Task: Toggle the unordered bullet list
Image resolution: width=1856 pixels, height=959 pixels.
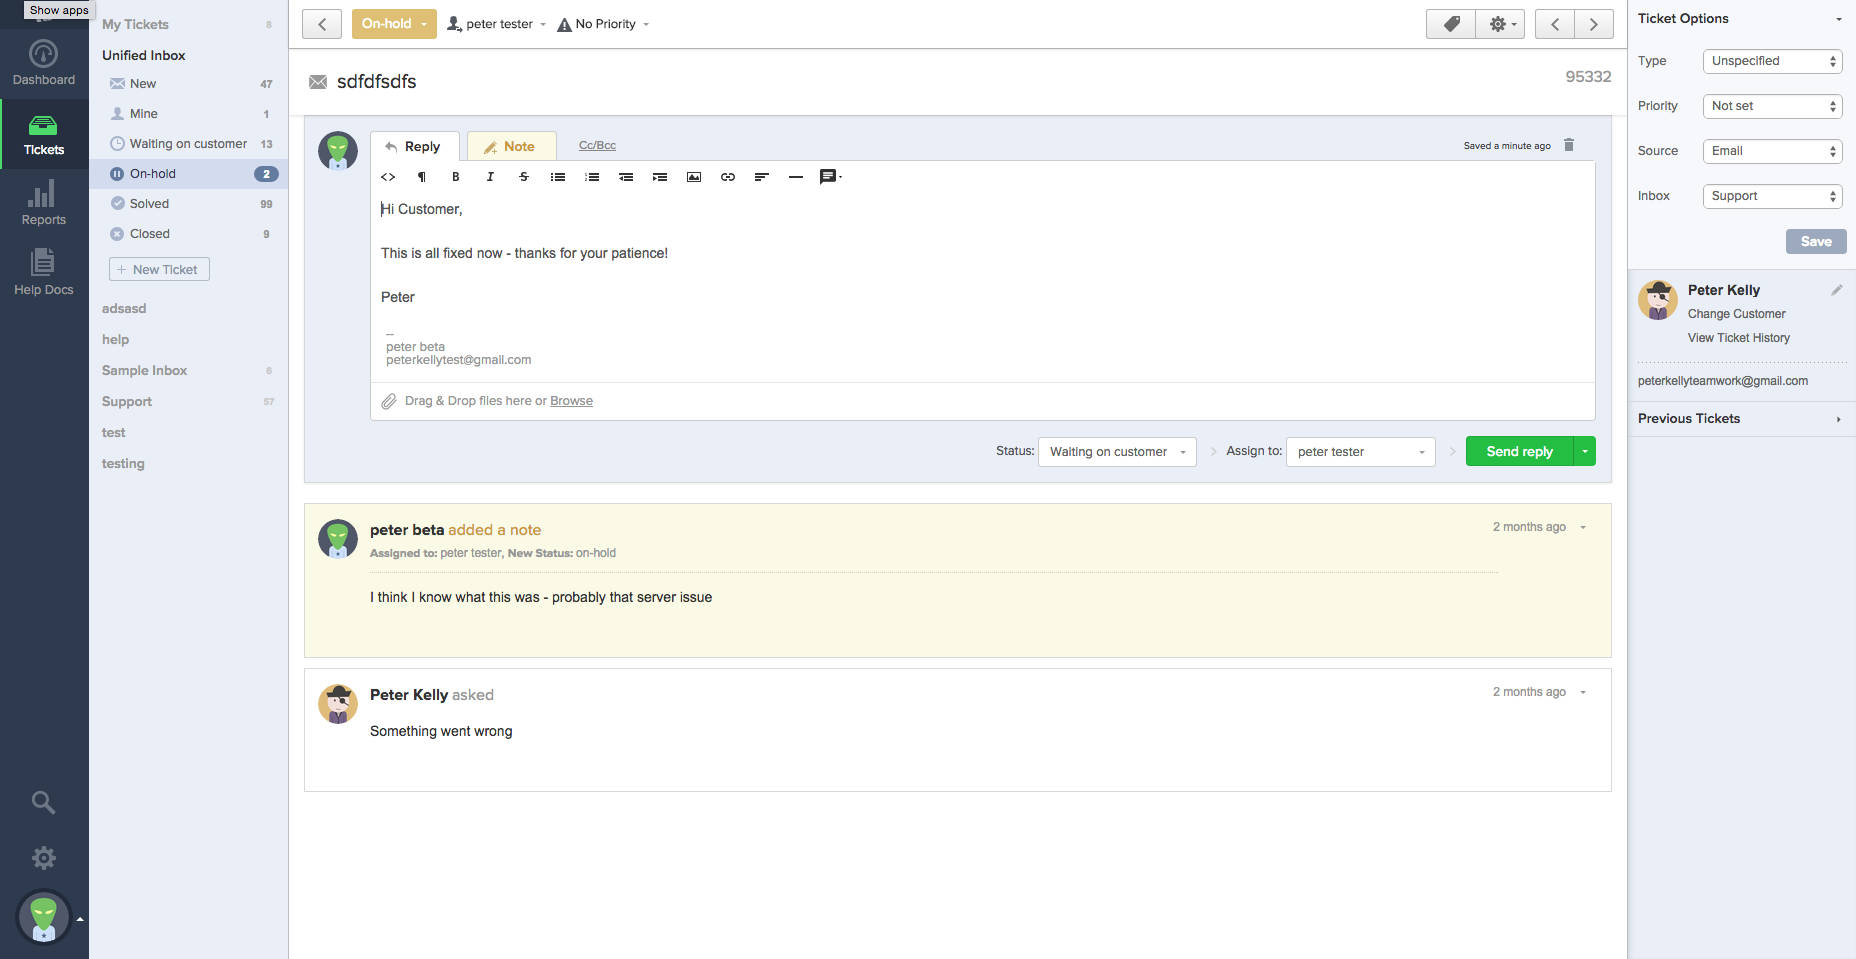Action: pos(558,177)
